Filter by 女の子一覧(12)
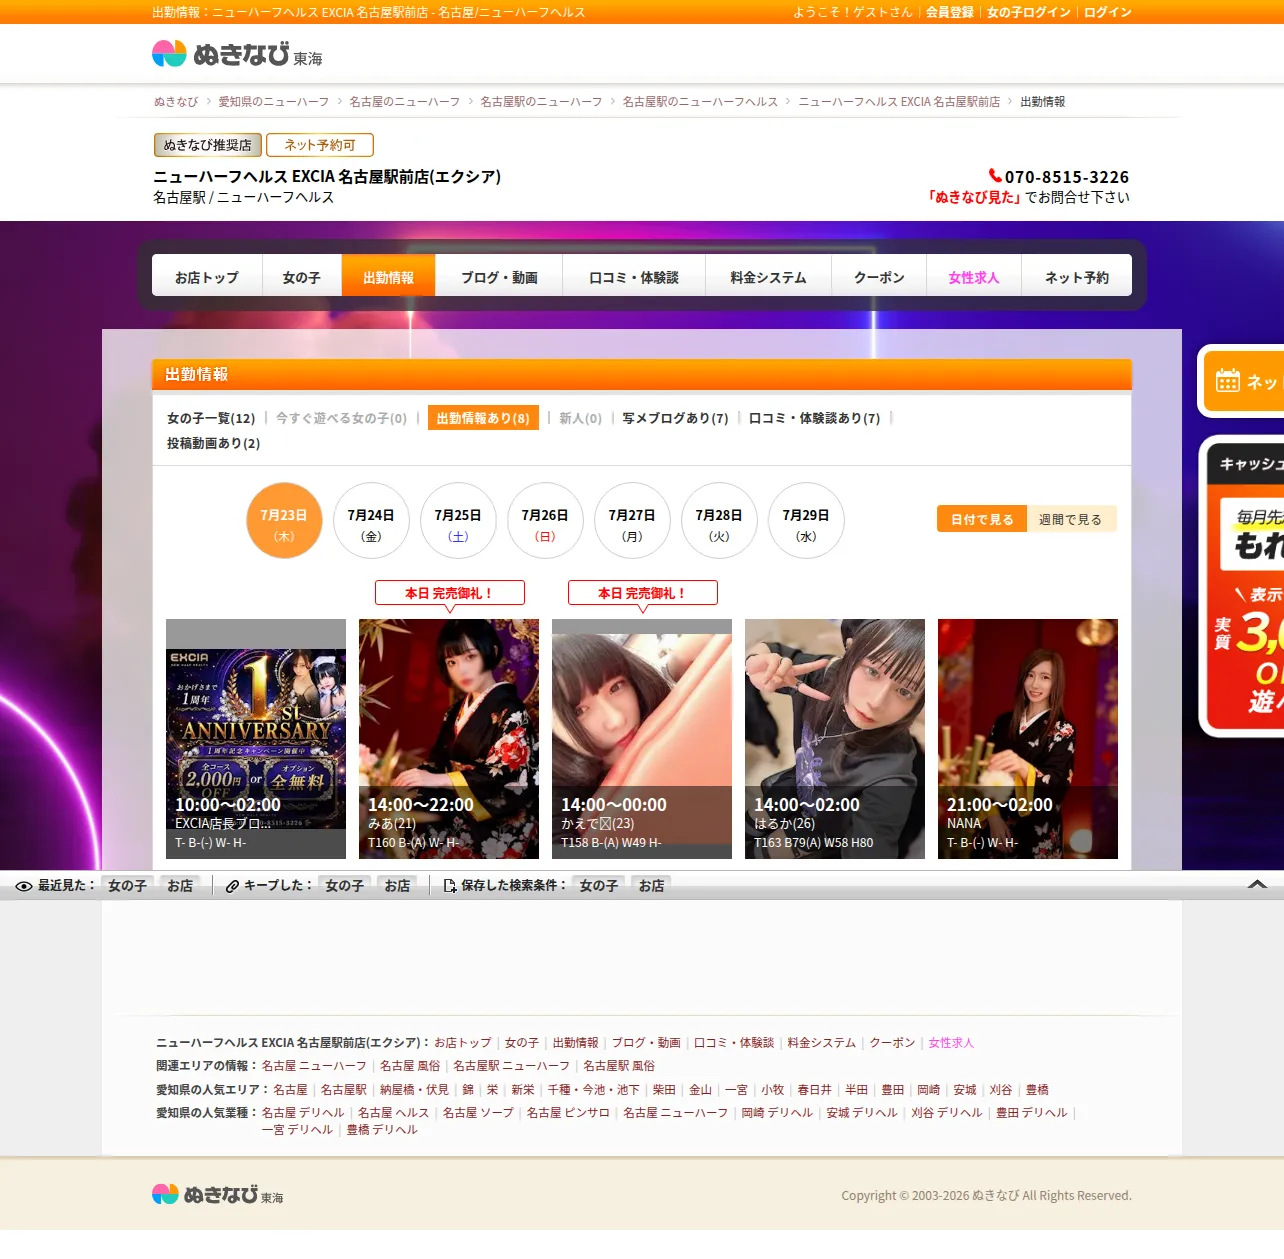1284x1259 pixels. 211,418
